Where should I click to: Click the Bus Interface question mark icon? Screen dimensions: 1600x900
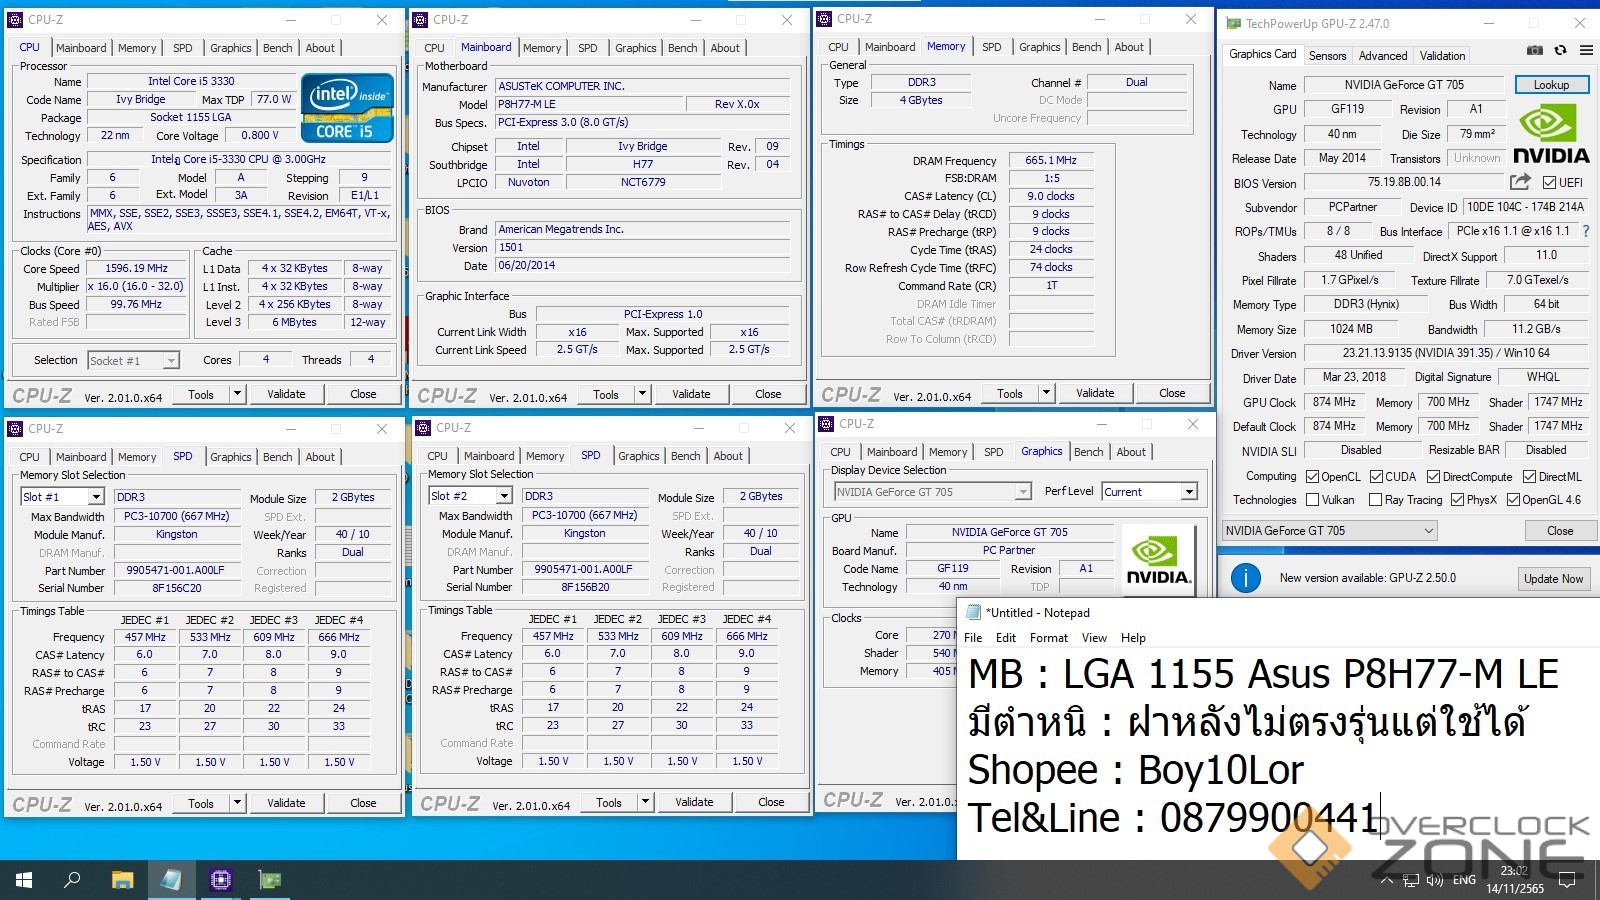pyautogui.click(x=1585, y=231)
